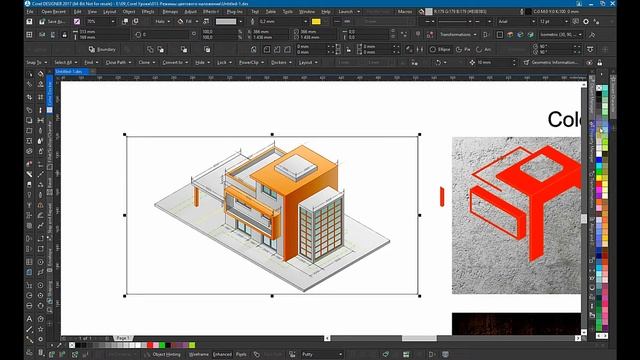Expand the Fill dropdown arrow
This screenshot has height=360, width=640.
tap(197, 21)
